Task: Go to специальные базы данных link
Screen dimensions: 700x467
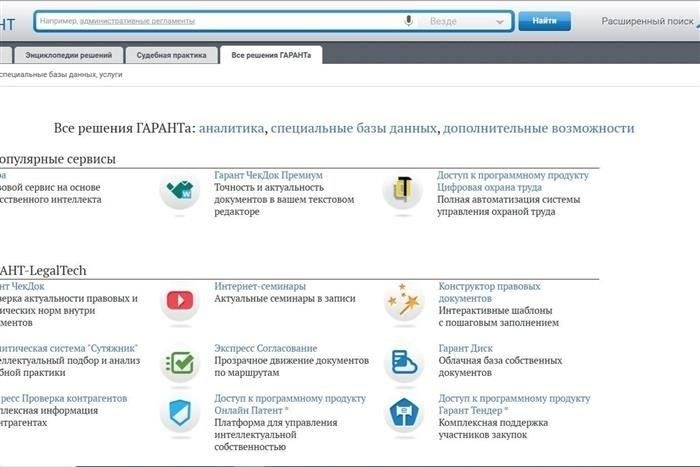Action: [x=354, y=128]
